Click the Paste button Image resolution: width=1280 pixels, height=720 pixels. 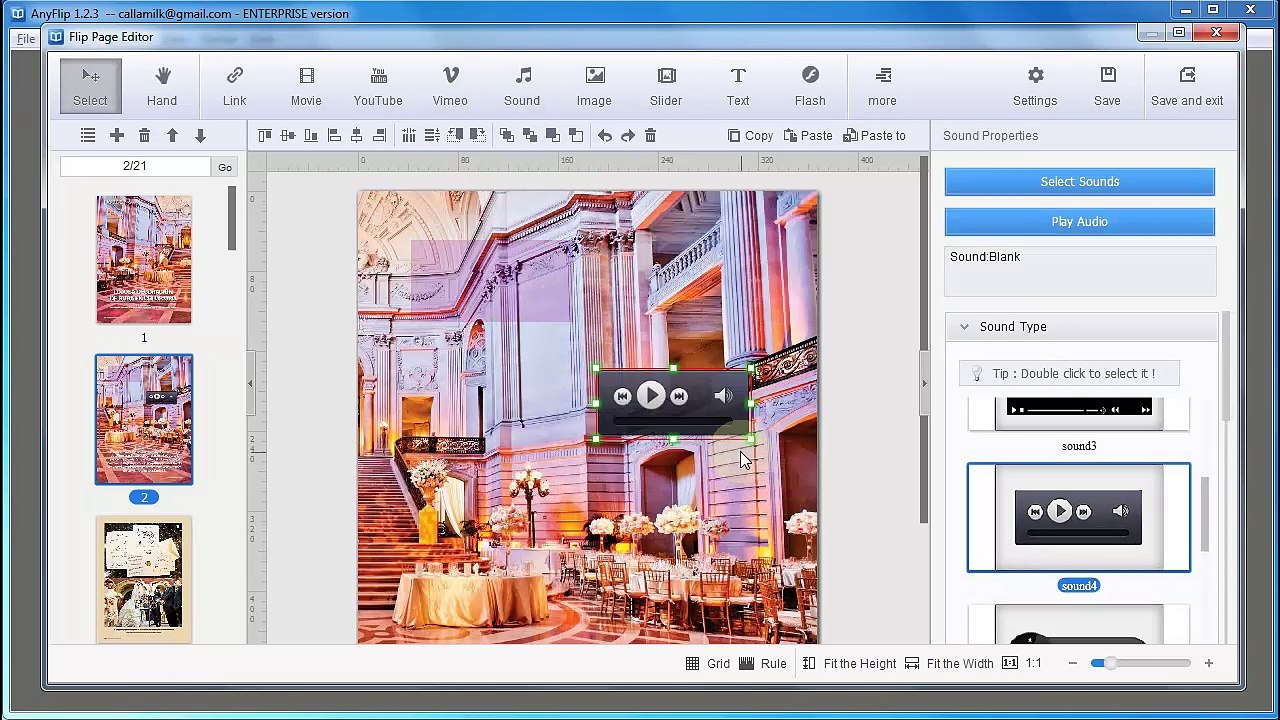click(808, 135)
